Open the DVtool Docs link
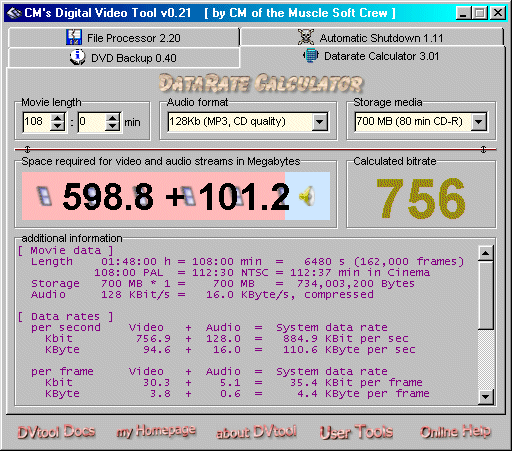This screenshot has height=451, width=512. [x=56, y=432]
